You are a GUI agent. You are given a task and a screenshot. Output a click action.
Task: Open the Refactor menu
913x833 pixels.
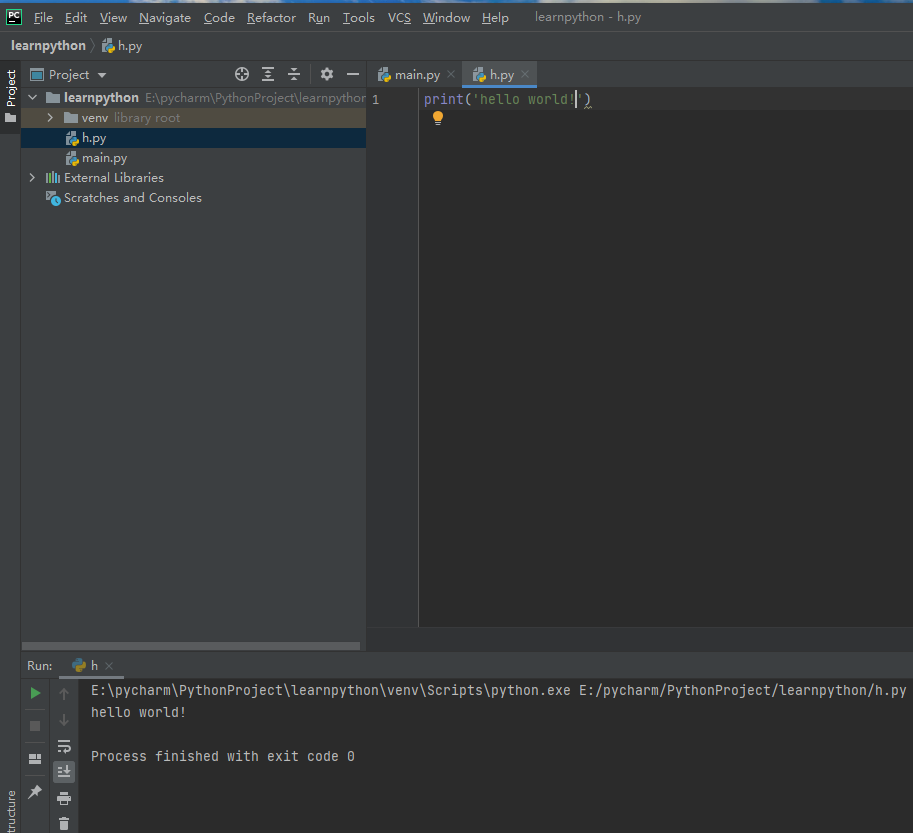tap(271, 18)
